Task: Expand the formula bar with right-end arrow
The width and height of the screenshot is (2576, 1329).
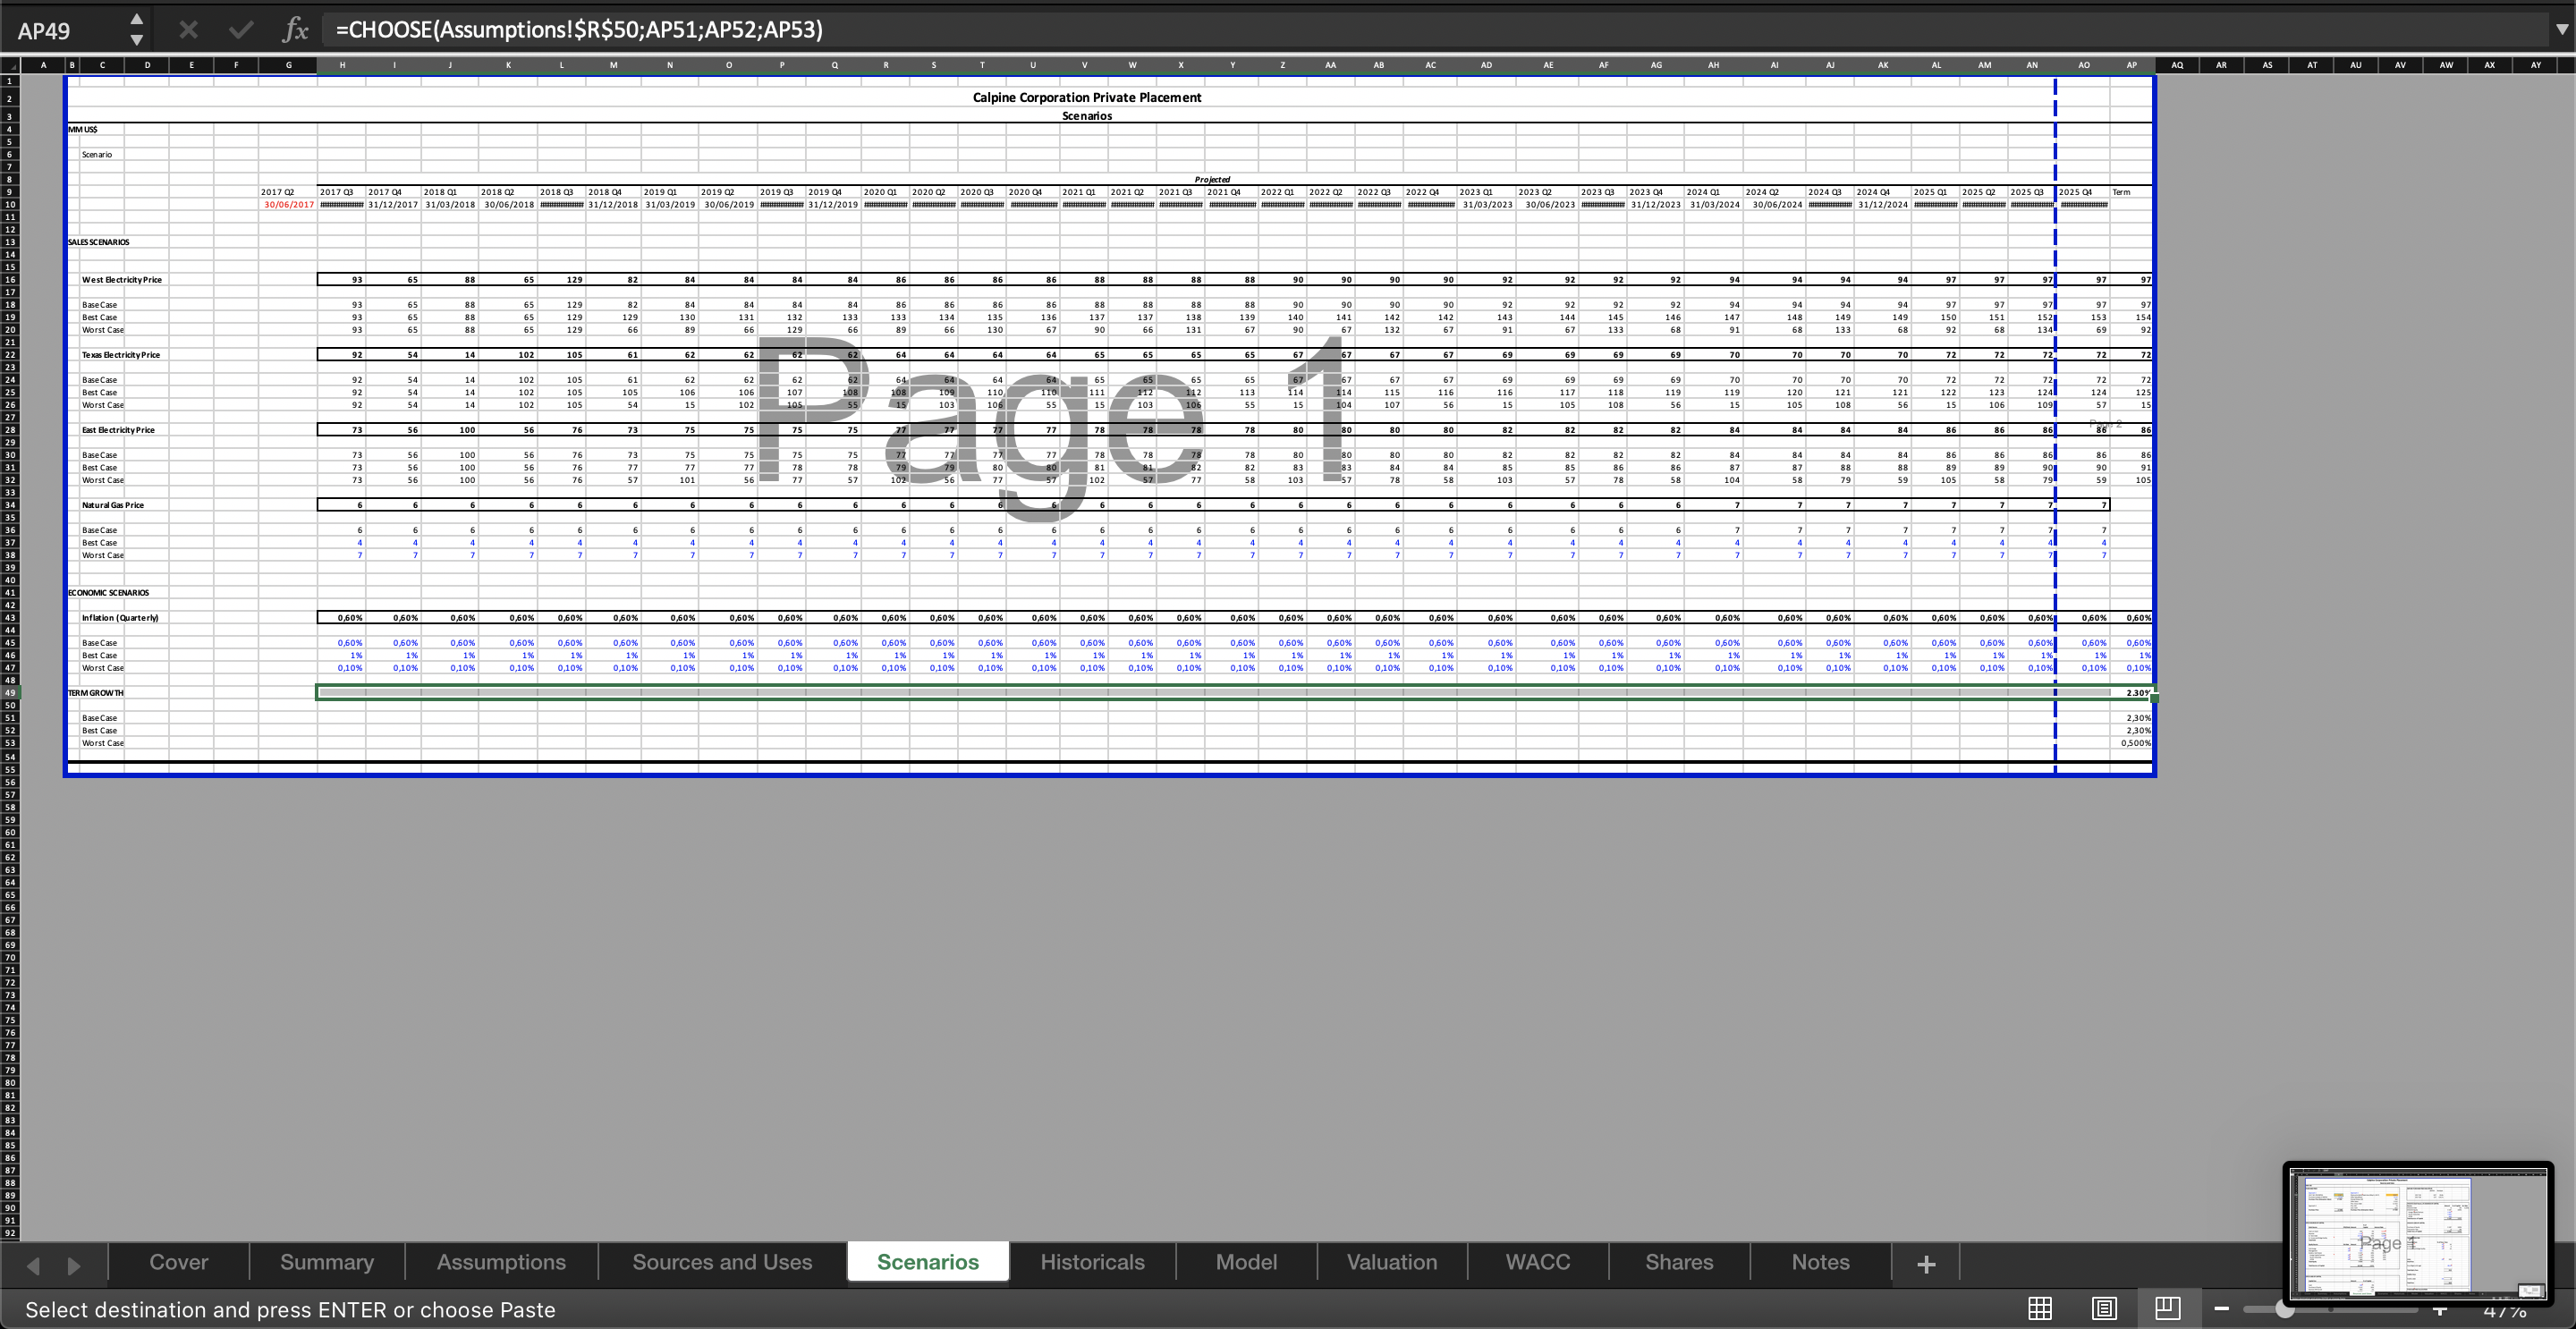Action: (2561, 29)
